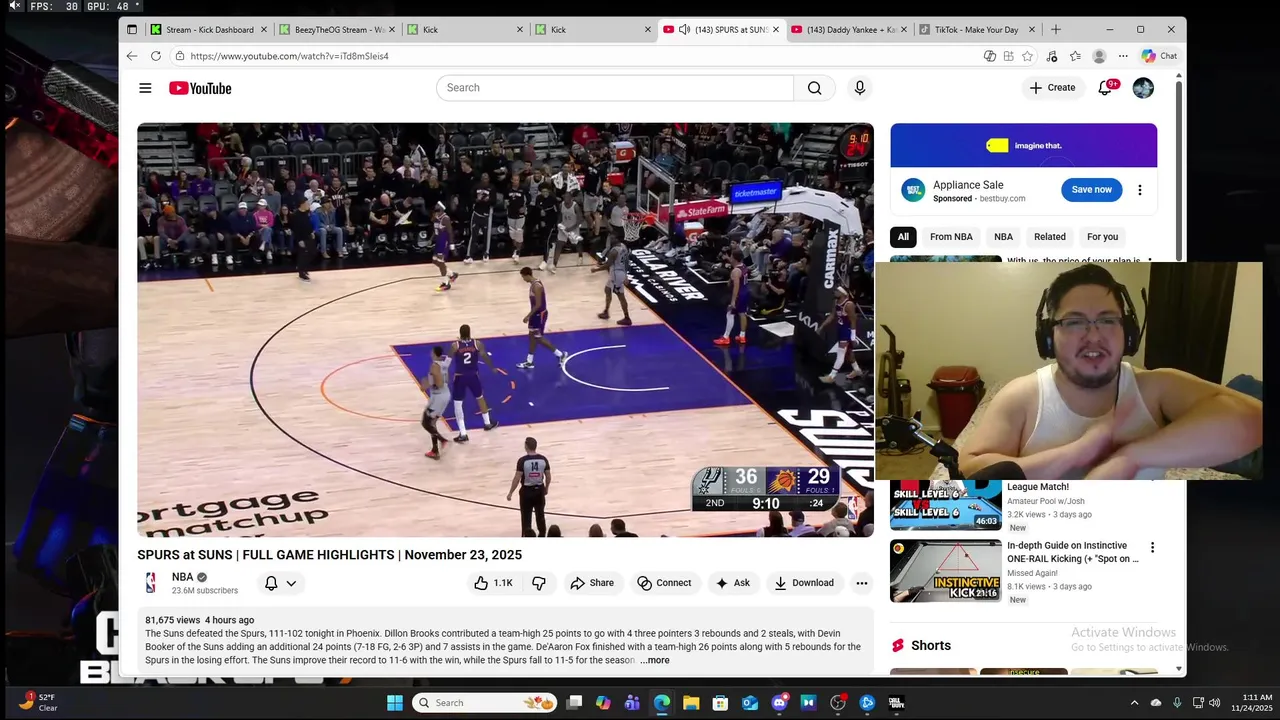Open Edge browser profile icon

[x=1099, y=56]
